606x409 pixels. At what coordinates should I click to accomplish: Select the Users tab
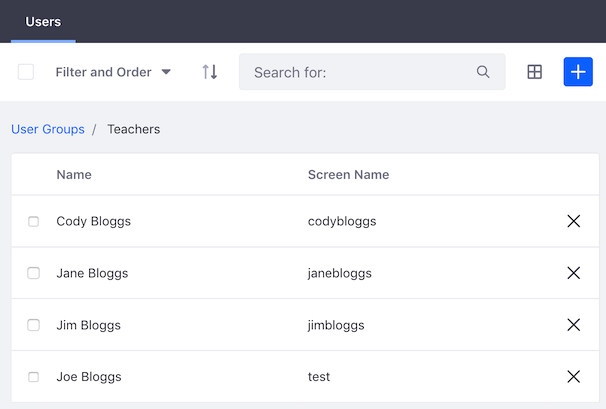click(x=43, y=22)
